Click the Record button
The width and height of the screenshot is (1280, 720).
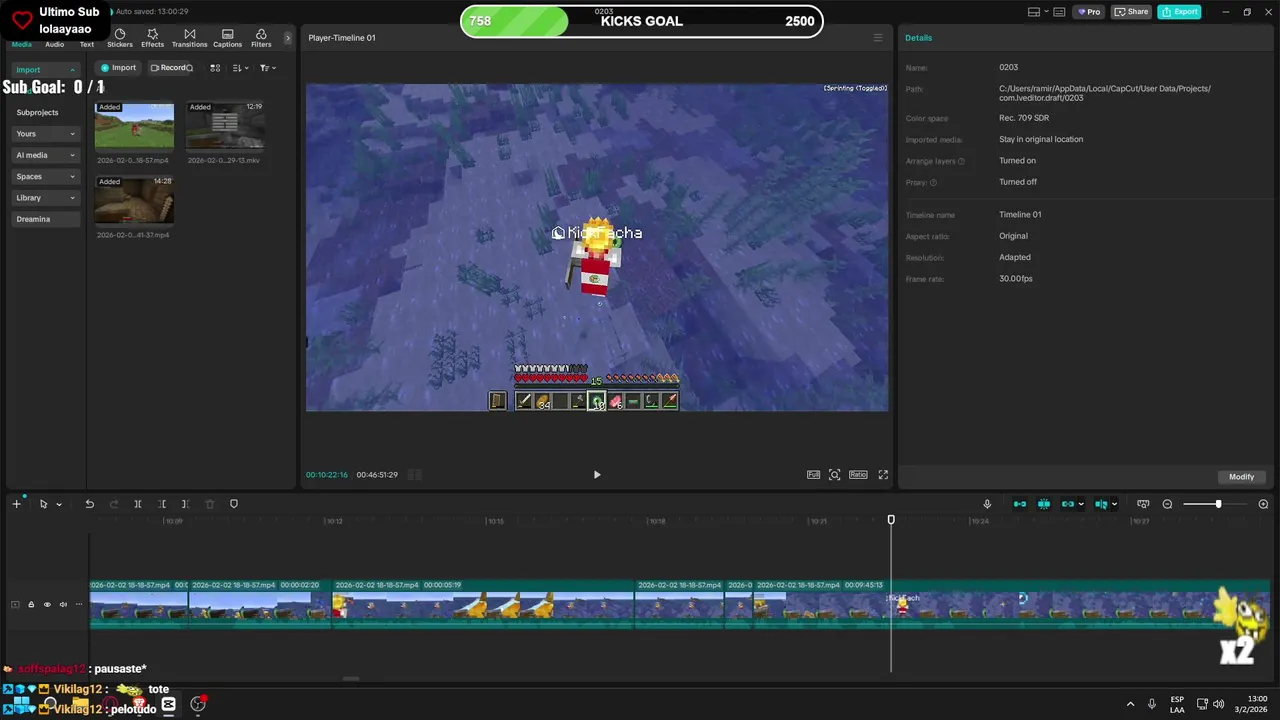171,68
